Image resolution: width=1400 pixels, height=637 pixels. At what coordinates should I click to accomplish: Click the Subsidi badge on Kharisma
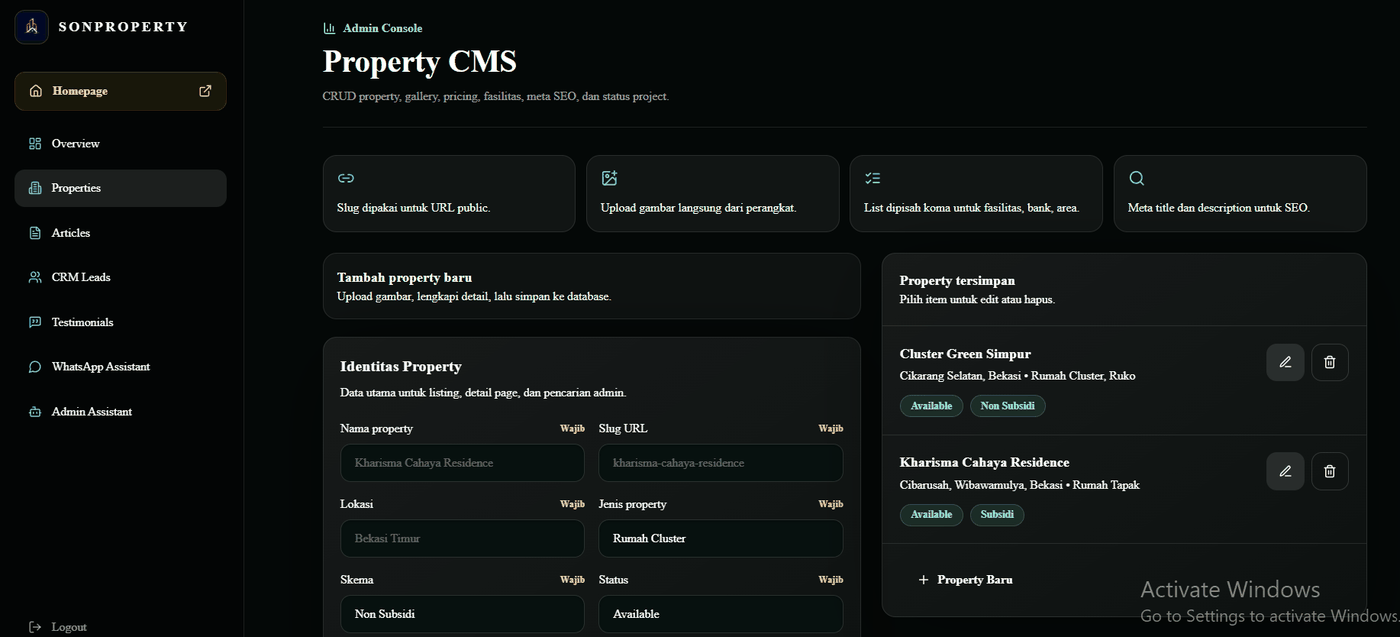997,515
